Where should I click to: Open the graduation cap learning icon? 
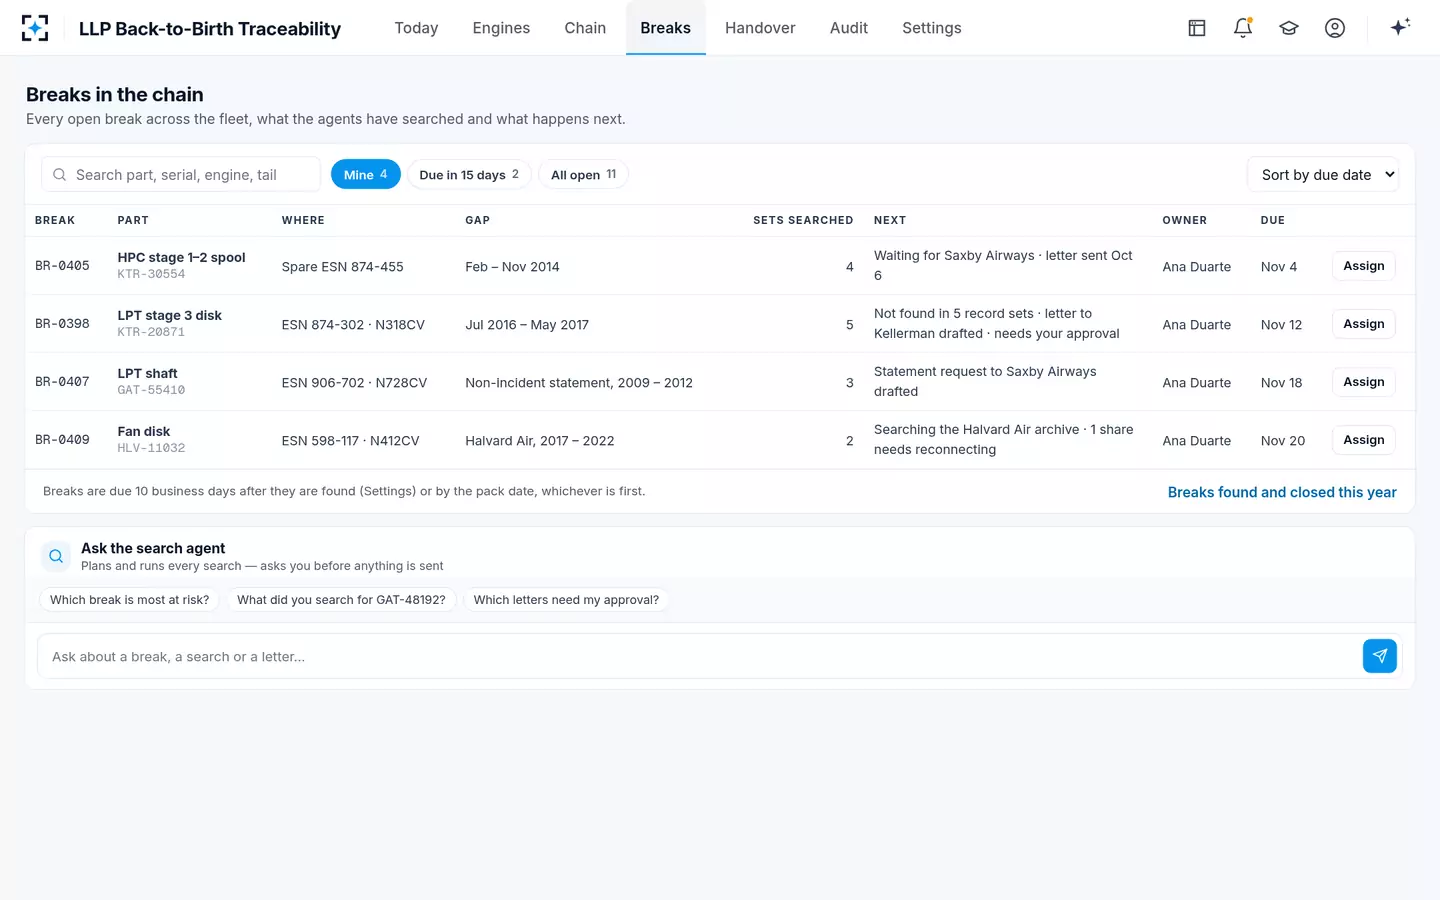1289,28
